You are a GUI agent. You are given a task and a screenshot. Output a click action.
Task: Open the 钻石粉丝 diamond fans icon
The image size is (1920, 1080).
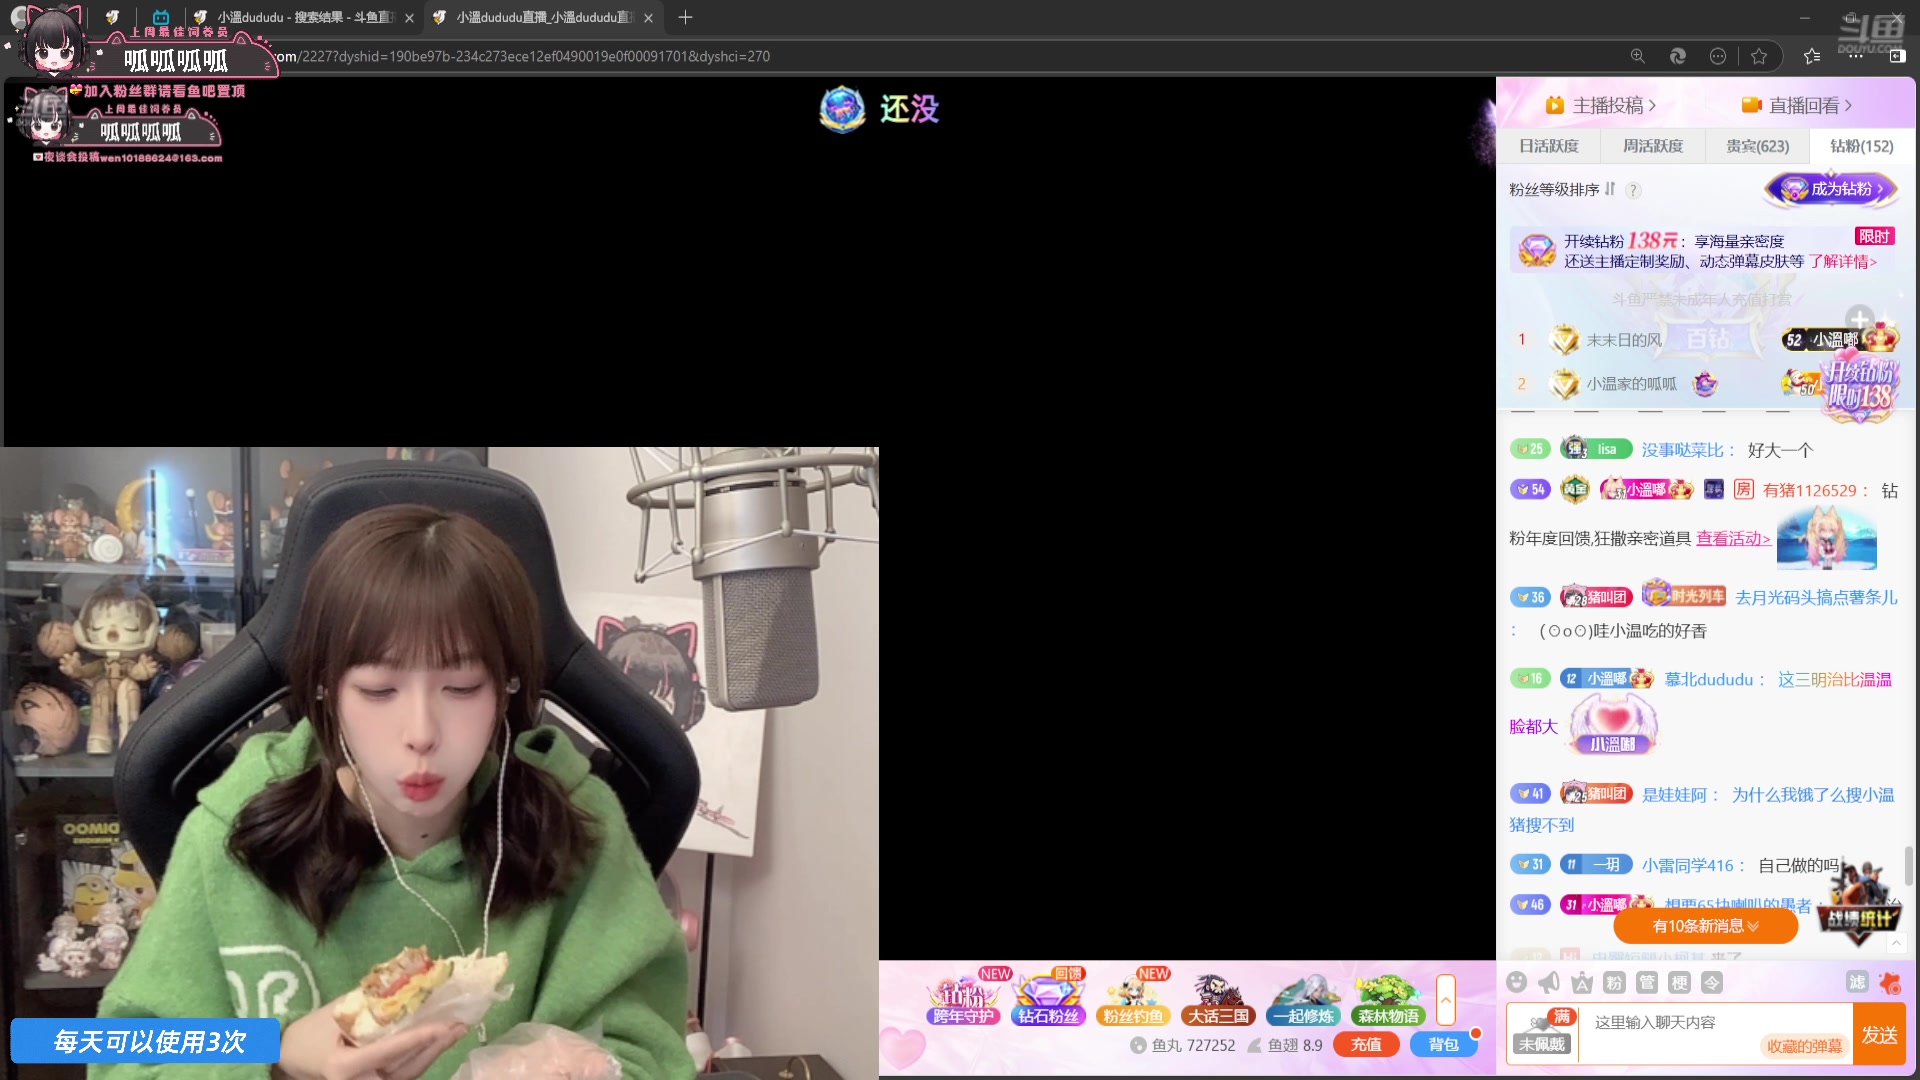click(x=1048, y=998)
